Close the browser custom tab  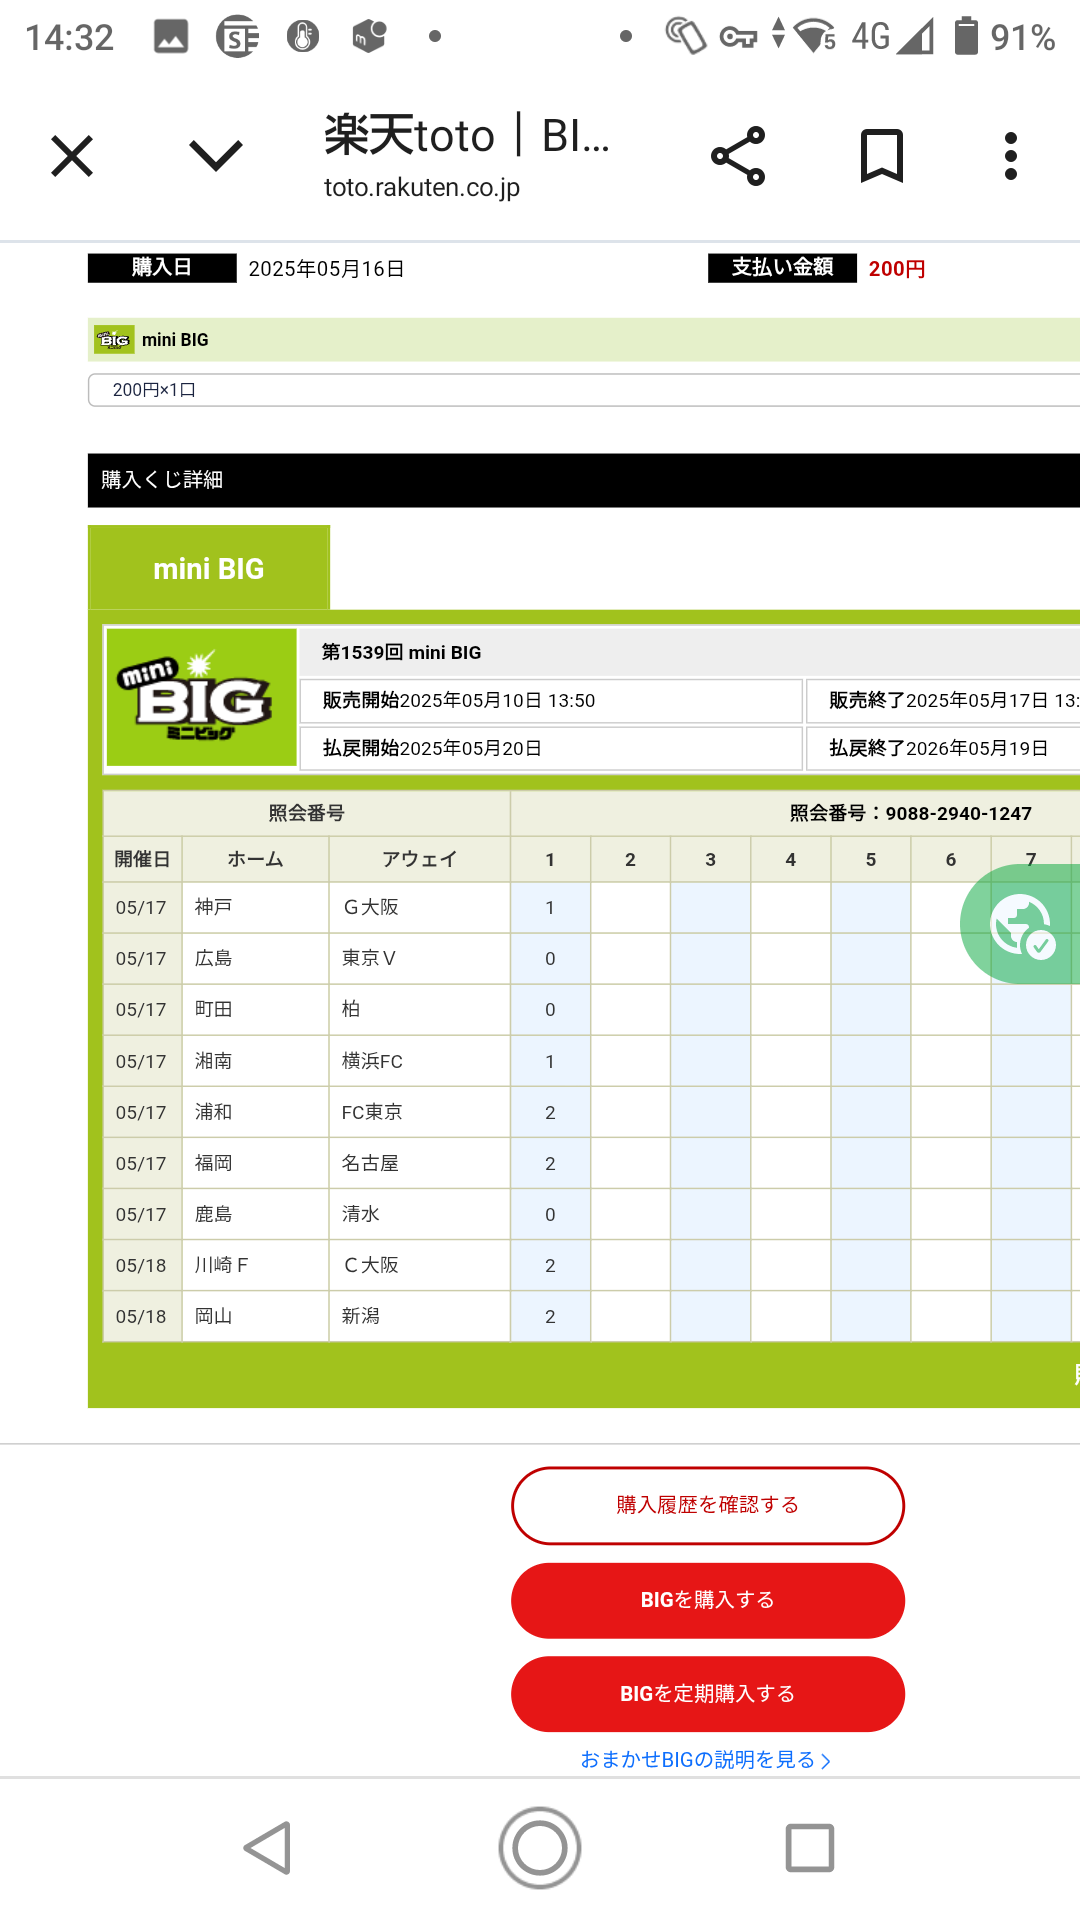click(72, 156)
